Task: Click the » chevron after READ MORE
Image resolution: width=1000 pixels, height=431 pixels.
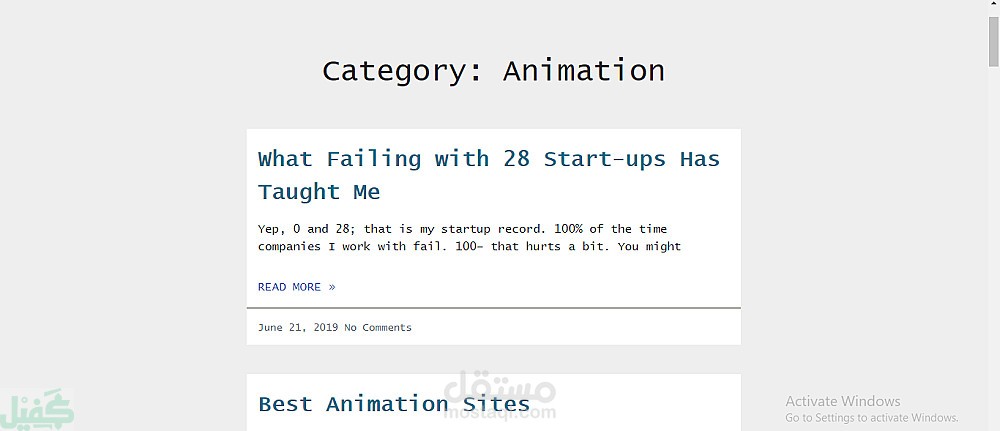Action: pyautogui.click(x=332, y=287)
